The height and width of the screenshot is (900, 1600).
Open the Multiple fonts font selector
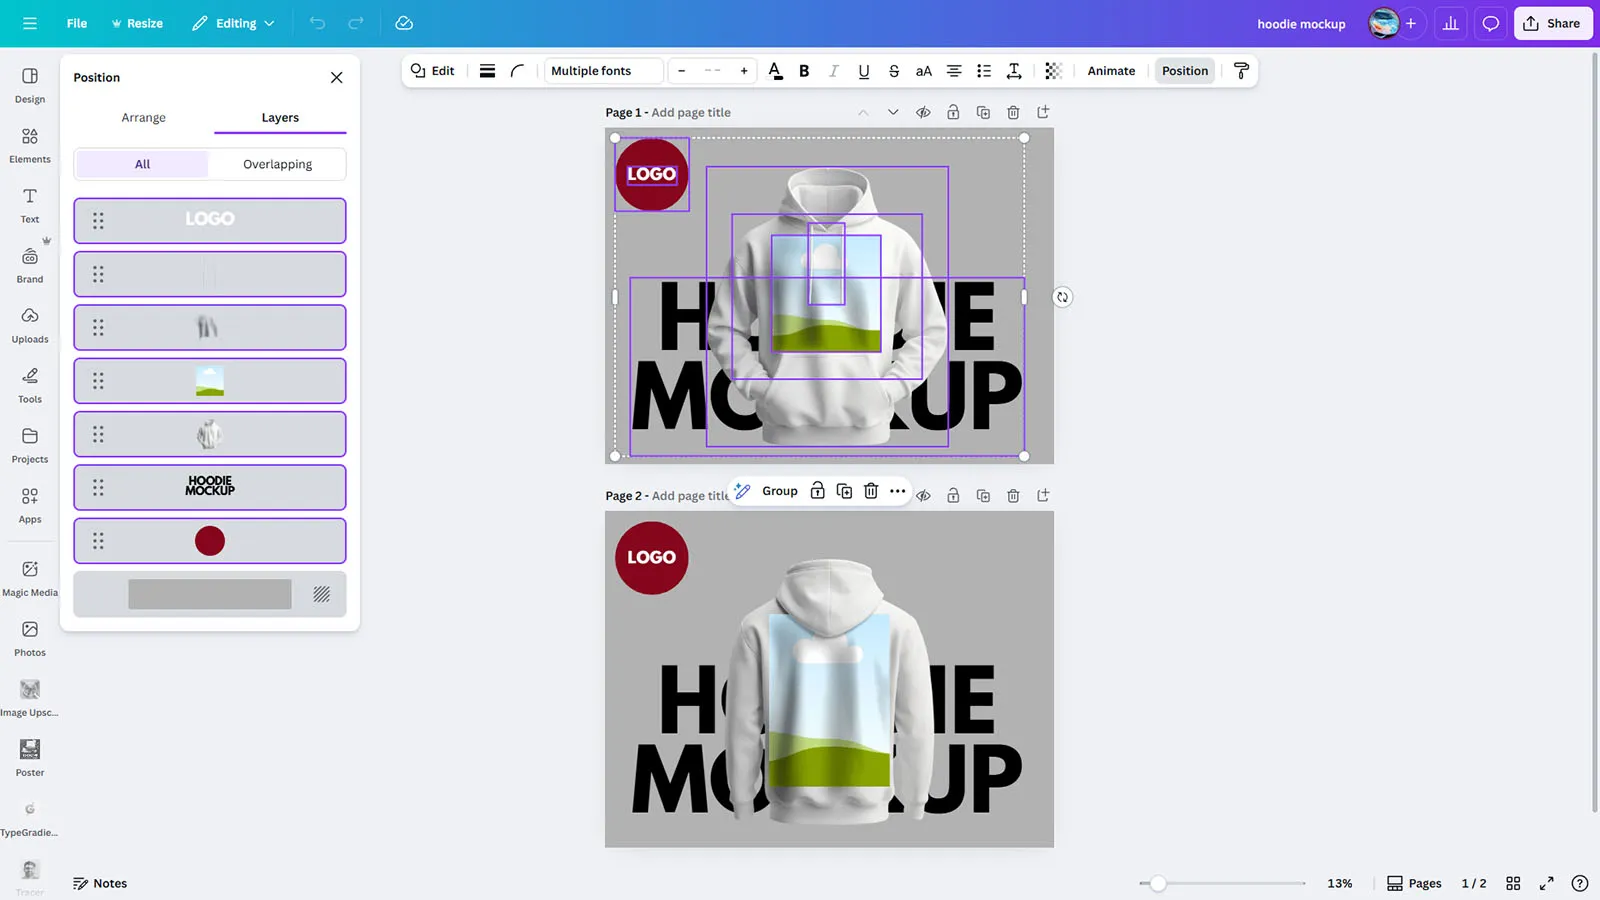[x=603, y=71]
